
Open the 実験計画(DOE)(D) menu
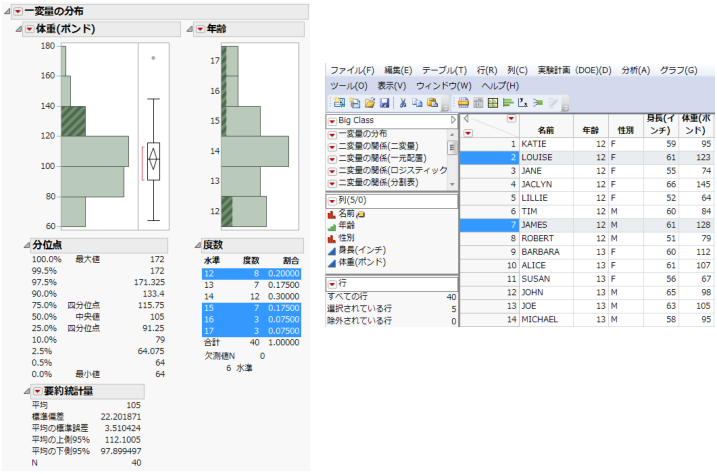pyautogui.click(x=574, y=70)
